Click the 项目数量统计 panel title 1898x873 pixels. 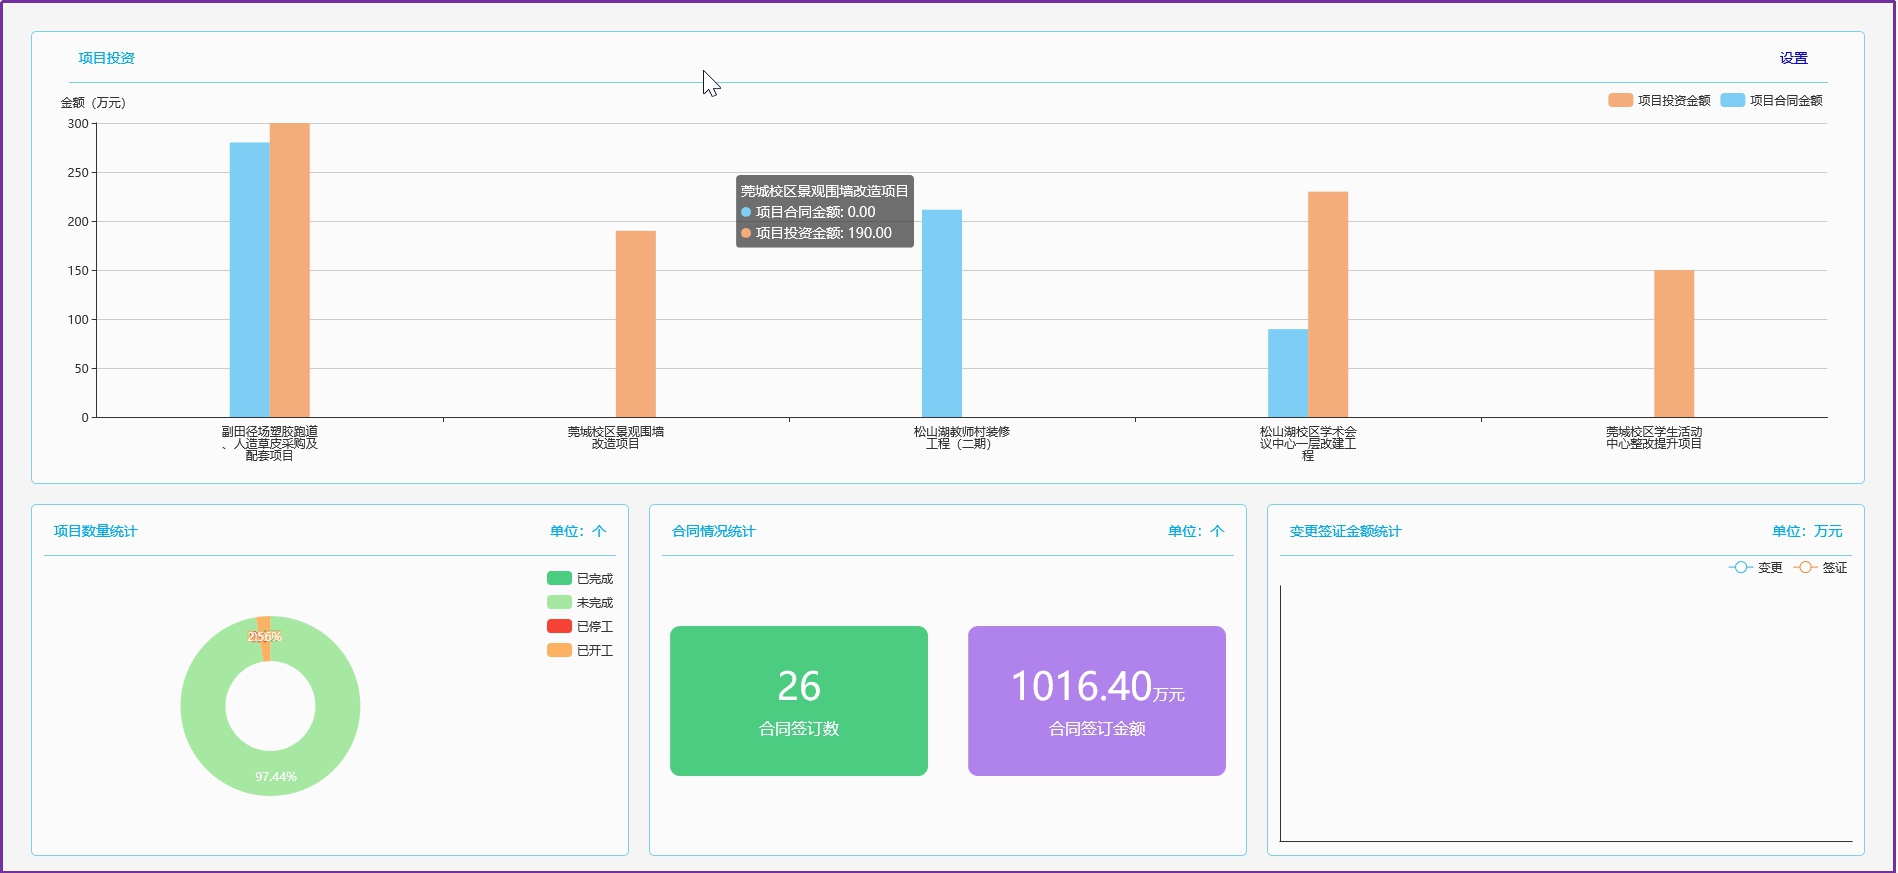[x=95, y=531]
